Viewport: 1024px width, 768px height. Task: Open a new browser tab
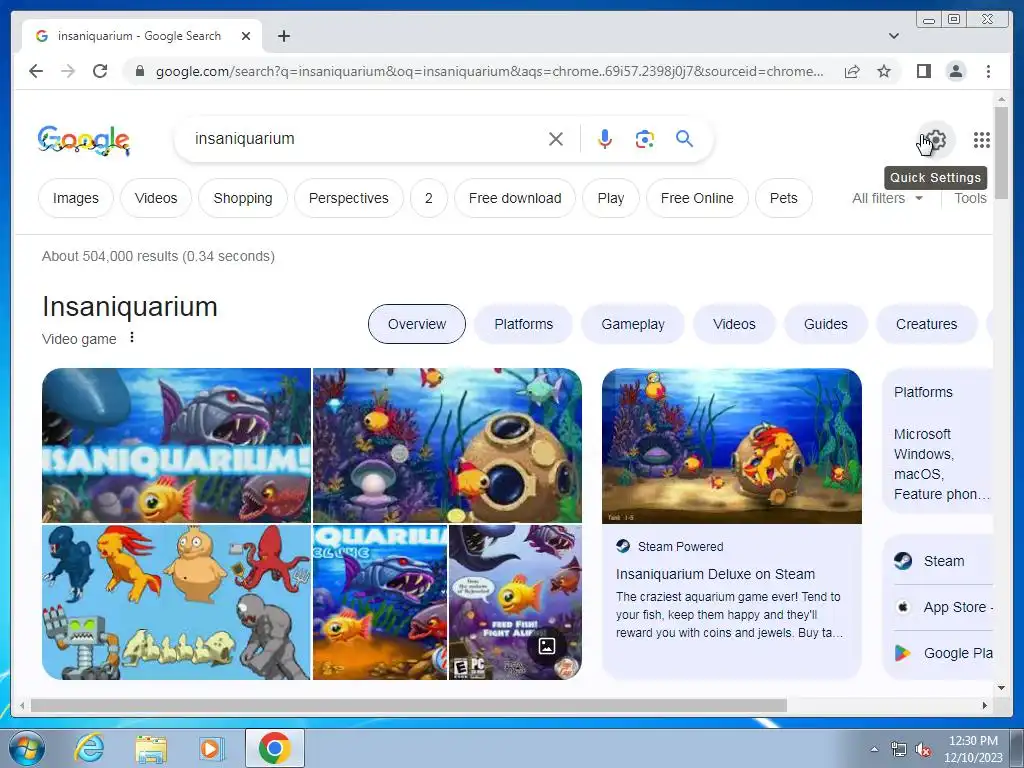(x=283, y=36)
